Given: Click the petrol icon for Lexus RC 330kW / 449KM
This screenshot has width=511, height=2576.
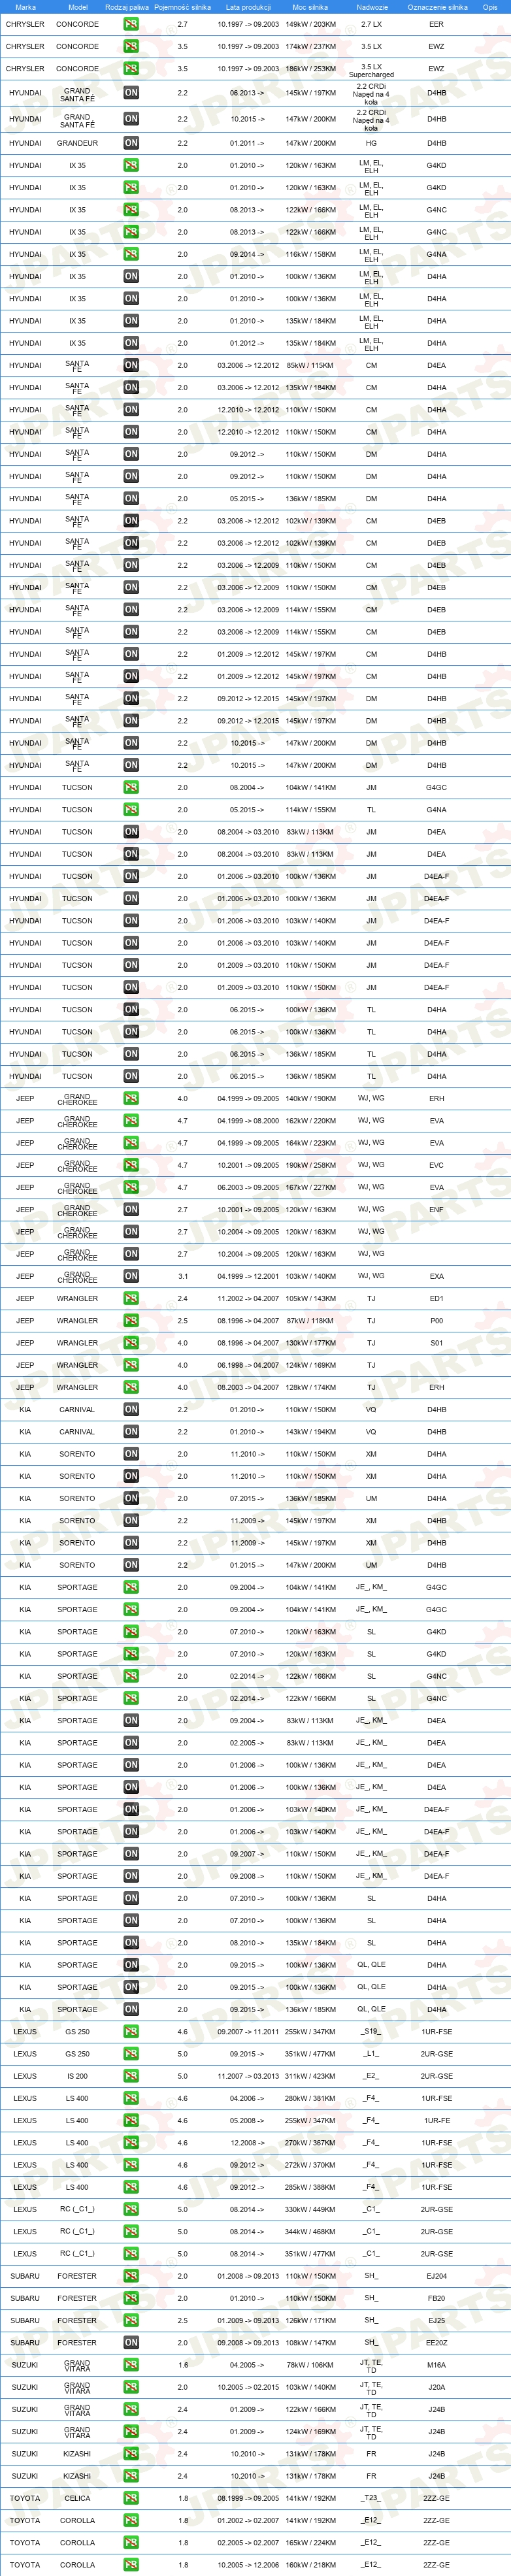Looking at the screenshot, I should [131, 2209].
